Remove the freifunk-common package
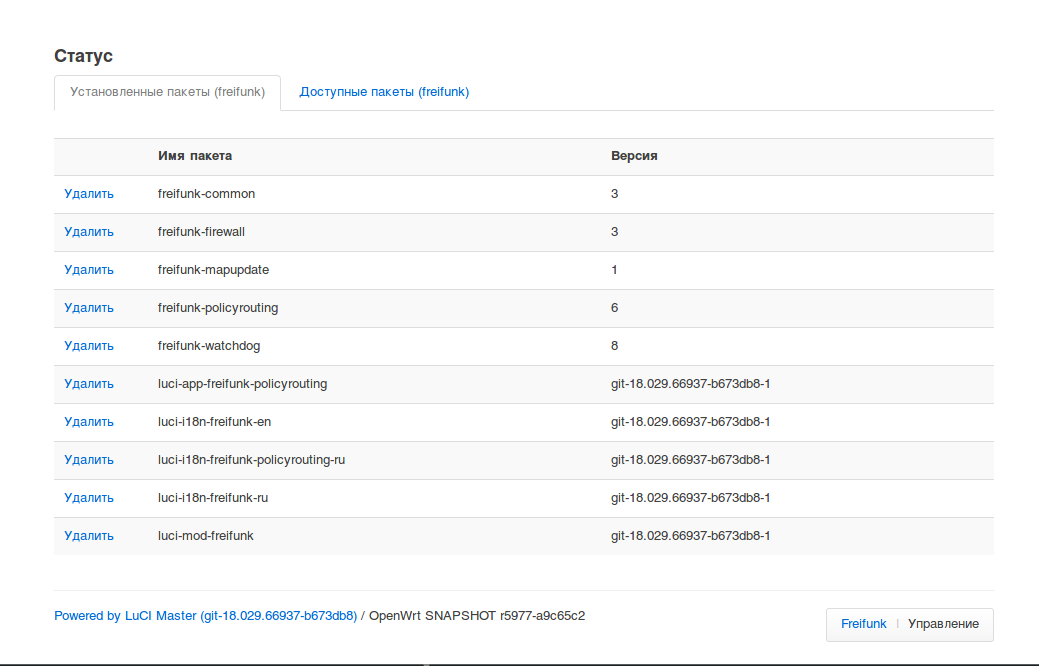Viewport: 1039px width, 666px height. point(89,194)
